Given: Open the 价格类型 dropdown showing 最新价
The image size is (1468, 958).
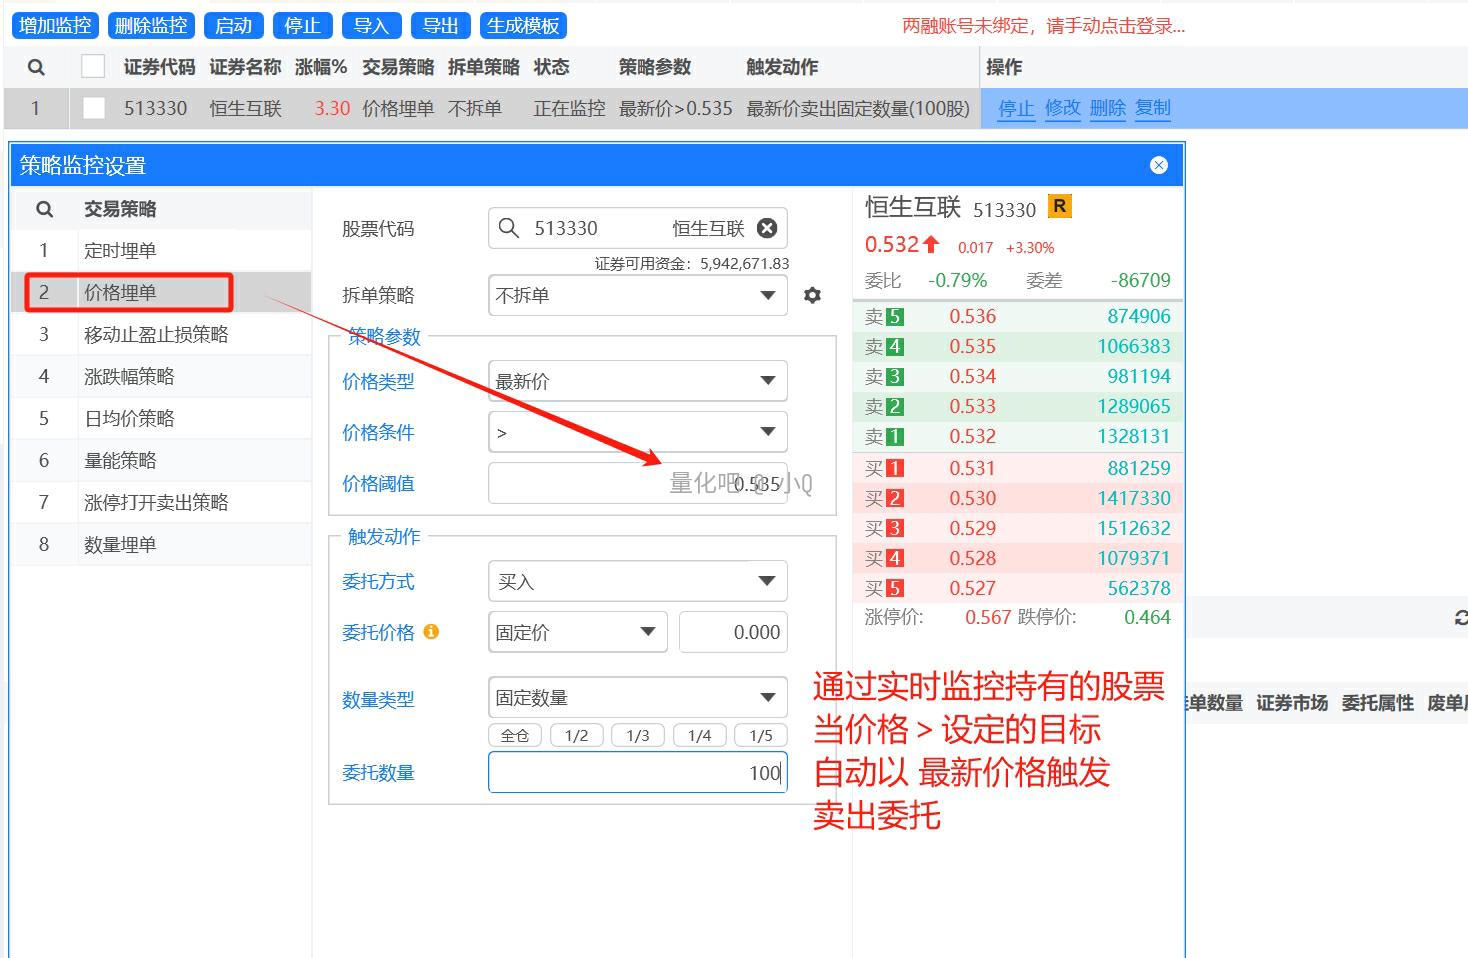Looking at the screenshot, I should pyautogui.click(x=637, y=381).
